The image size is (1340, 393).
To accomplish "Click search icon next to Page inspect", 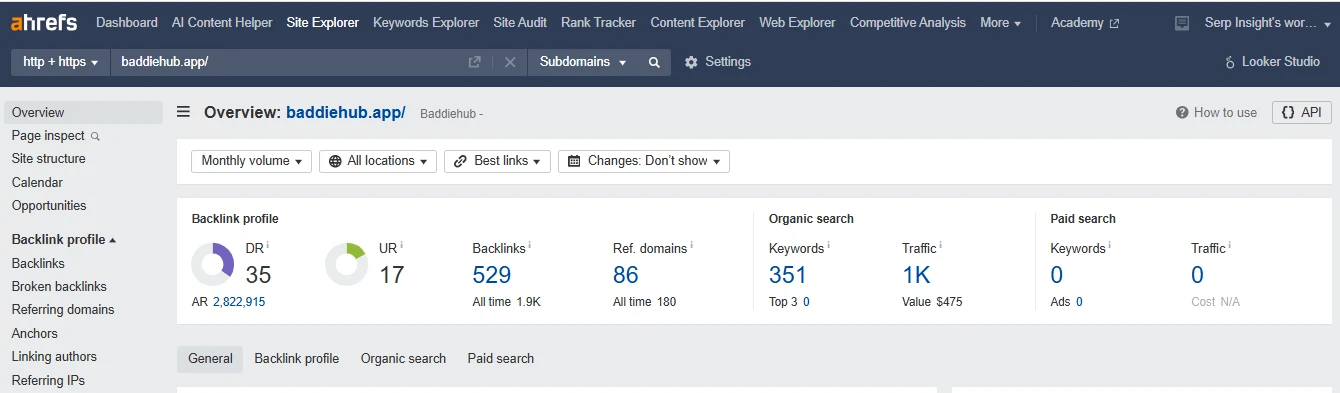I will click(x=95, y=136).
